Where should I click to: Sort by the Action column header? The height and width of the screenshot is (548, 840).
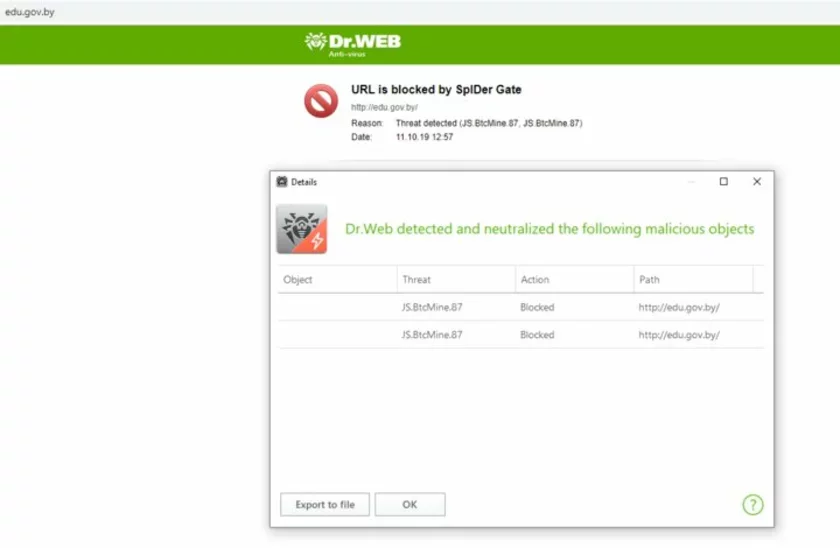click(x=535, y=280)
